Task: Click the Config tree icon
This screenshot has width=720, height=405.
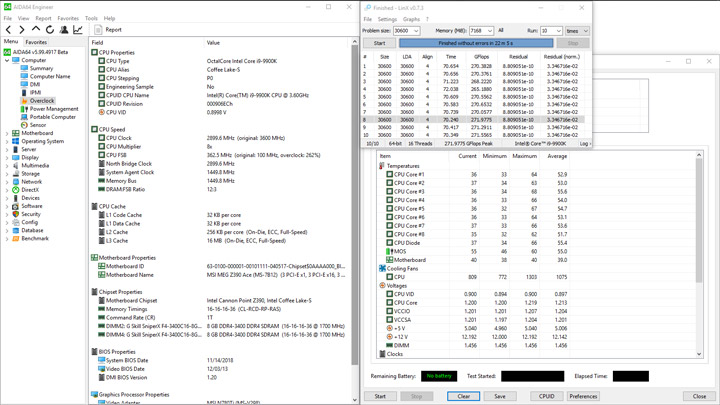Action: click(x=16, y=222)
